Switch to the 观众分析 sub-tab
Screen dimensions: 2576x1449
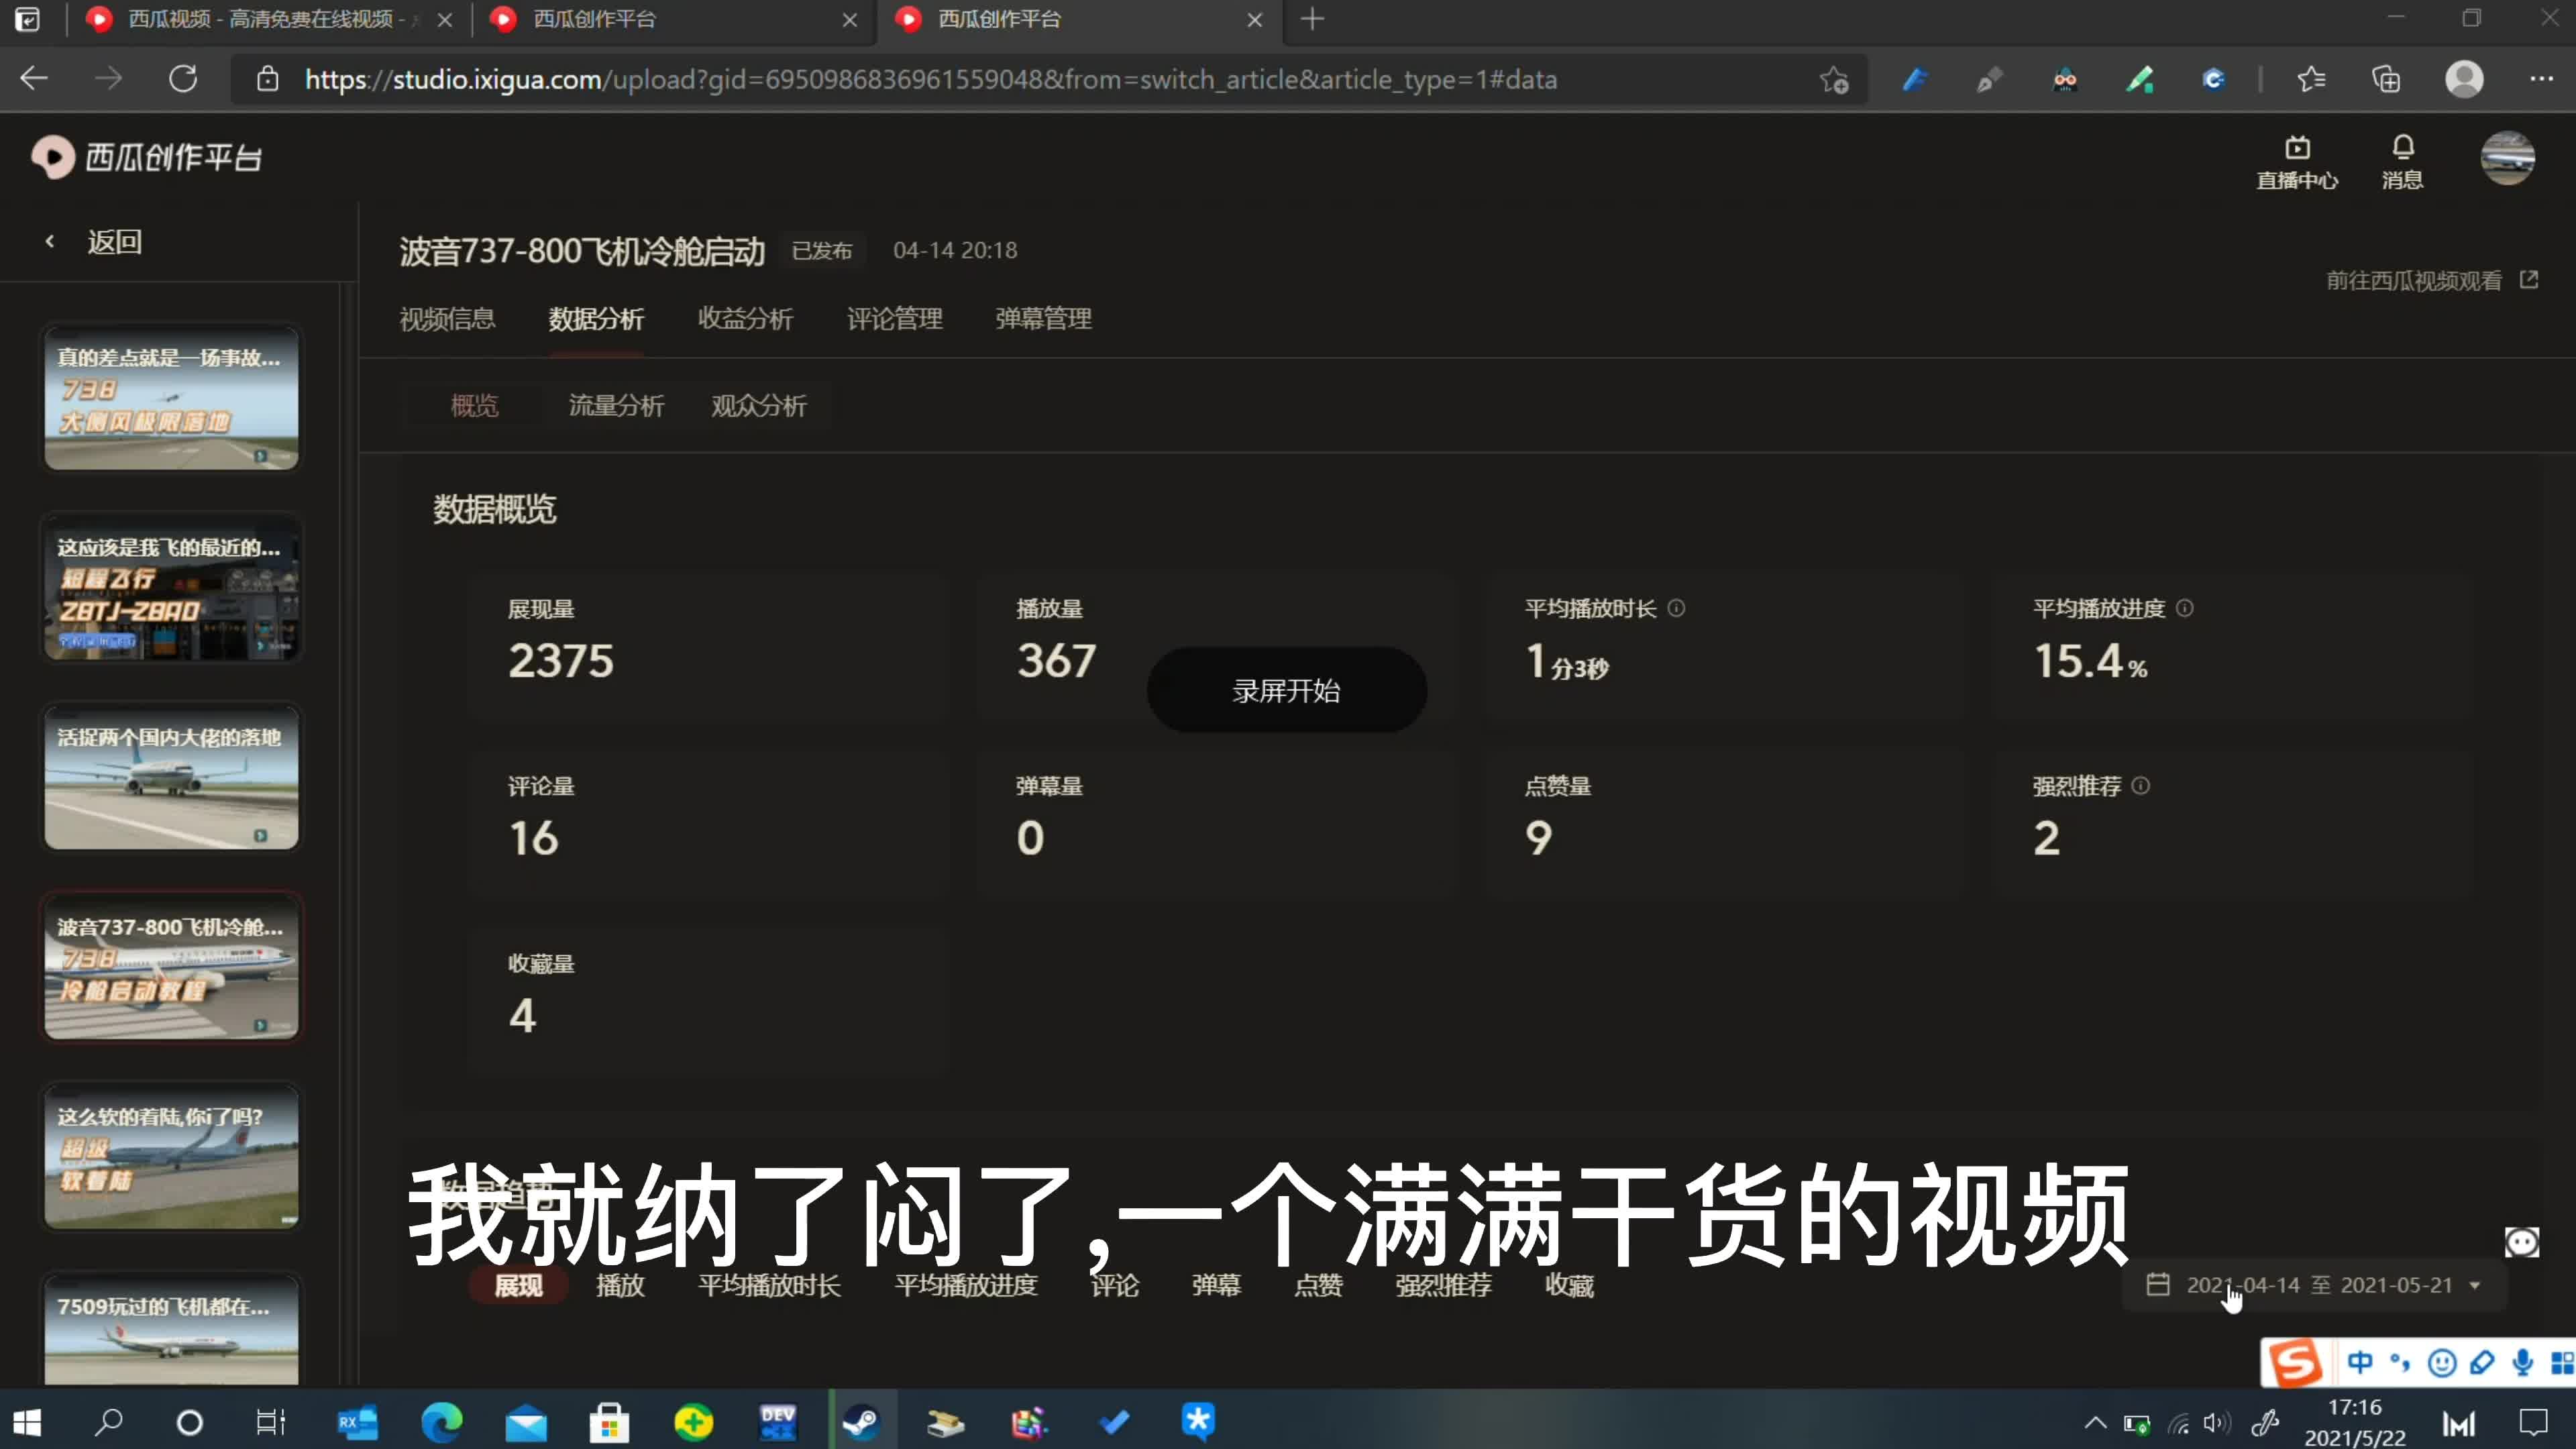(758, 405)
